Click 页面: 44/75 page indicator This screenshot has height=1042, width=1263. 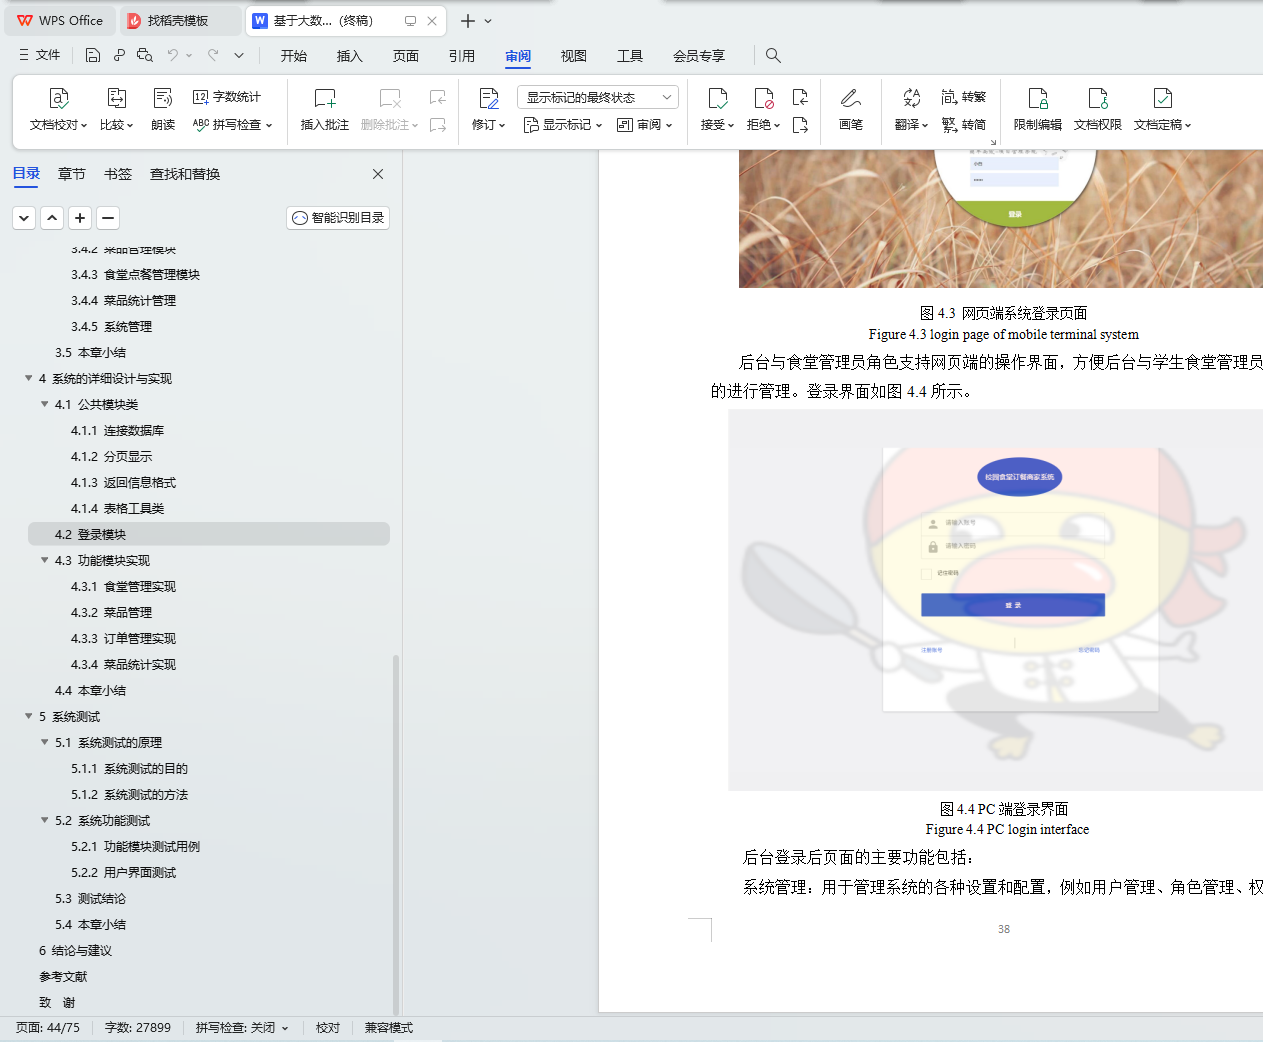tap(48, 1028)
